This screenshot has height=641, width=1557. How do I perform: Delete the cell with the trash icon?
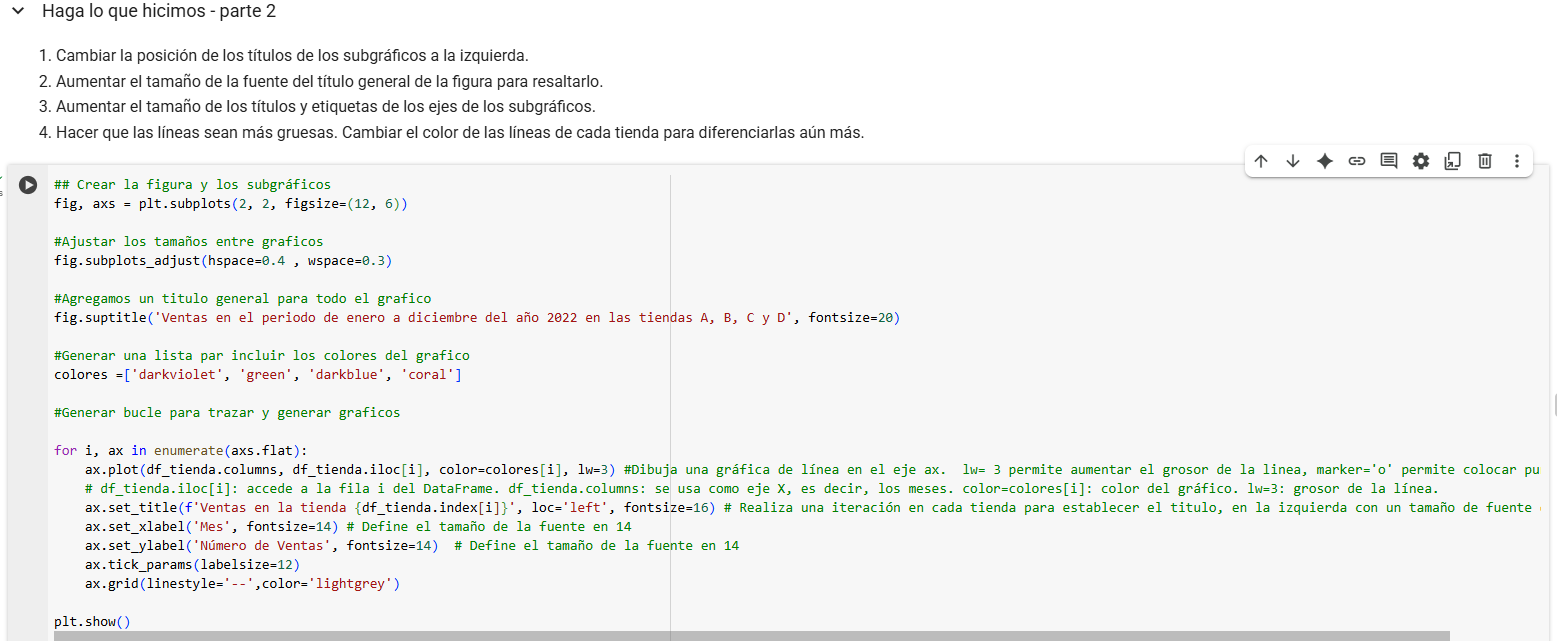(x=1485, y=161)
